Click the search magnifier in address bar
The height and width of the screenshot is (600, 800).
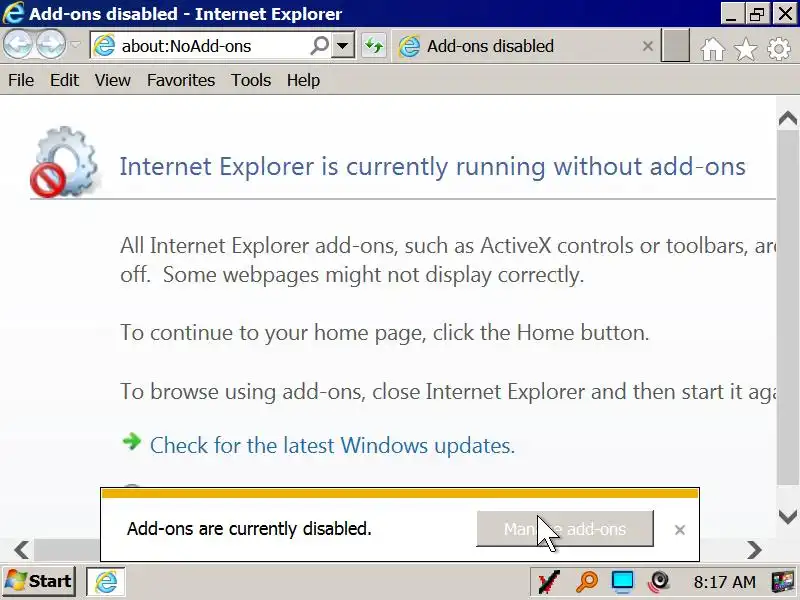320,46
